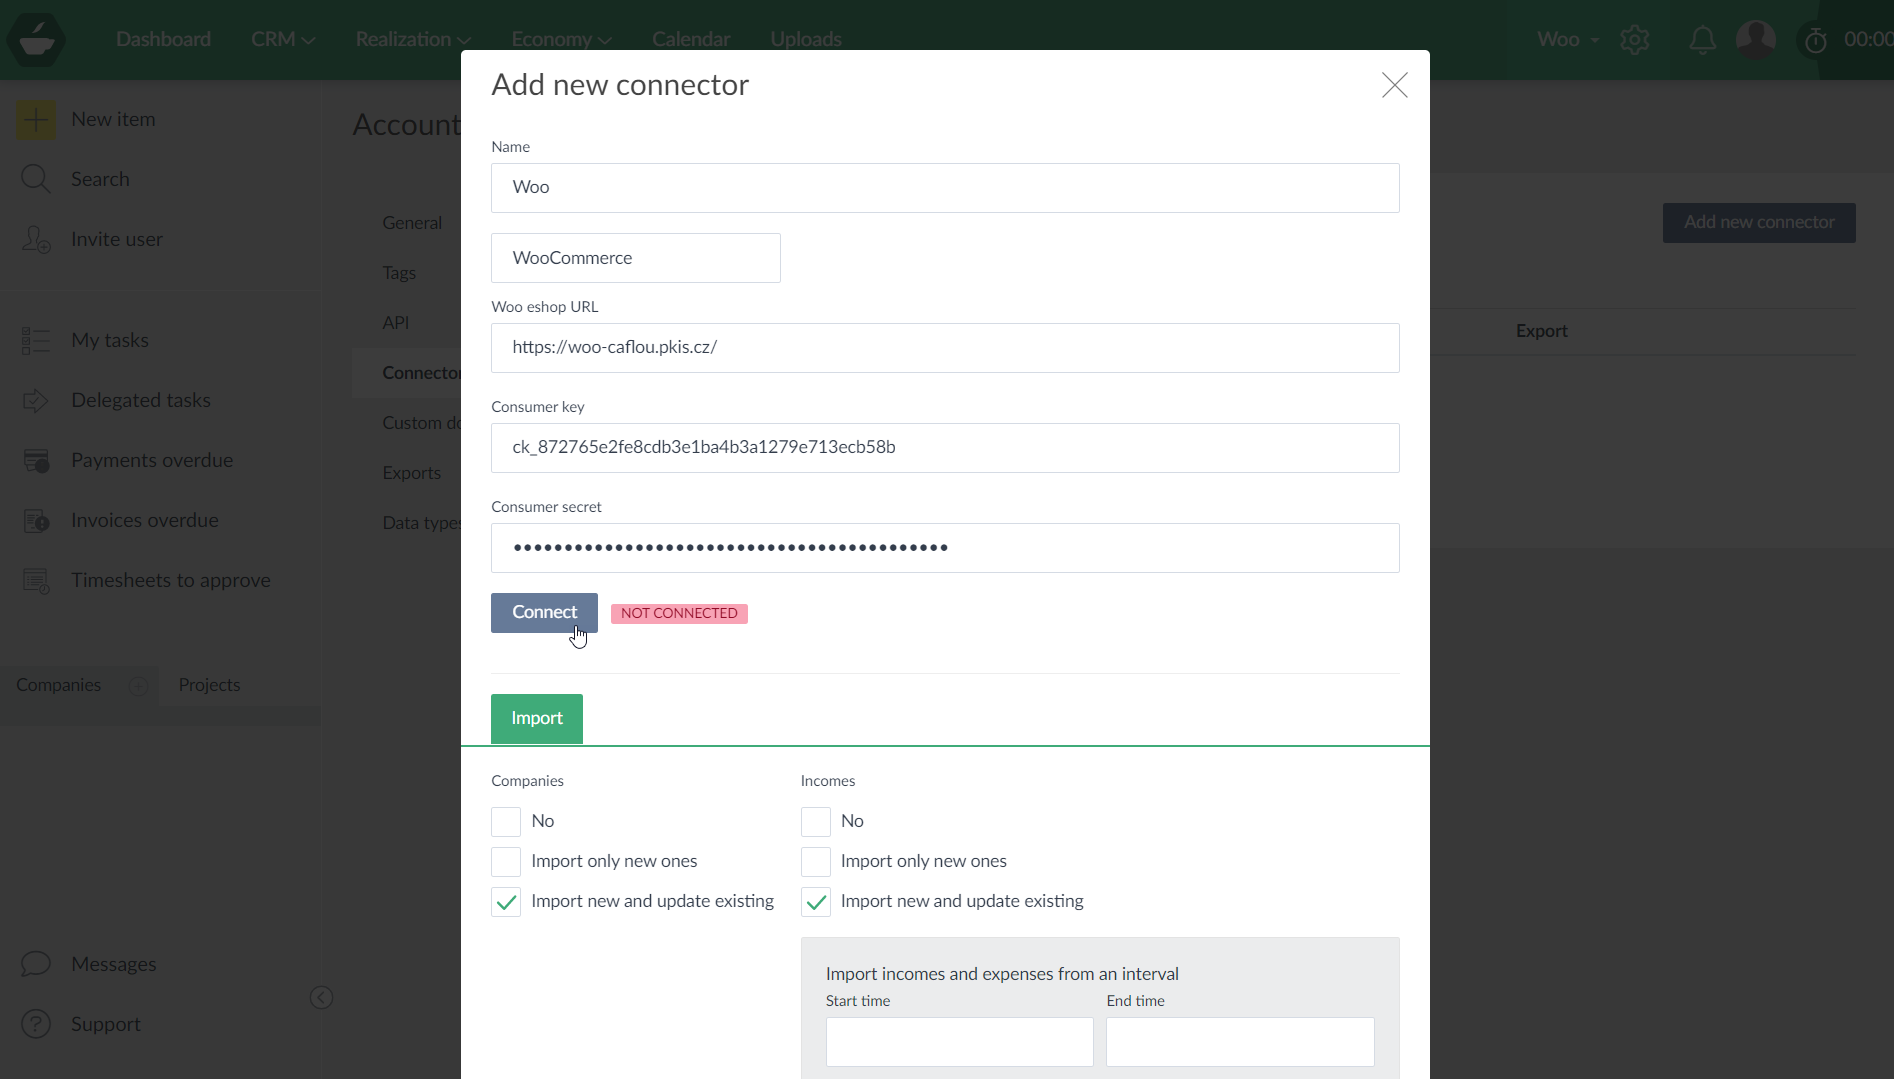Click the settings gear icon
The width and height of the screenshot is (1894, 1079).
(1635, 40)
